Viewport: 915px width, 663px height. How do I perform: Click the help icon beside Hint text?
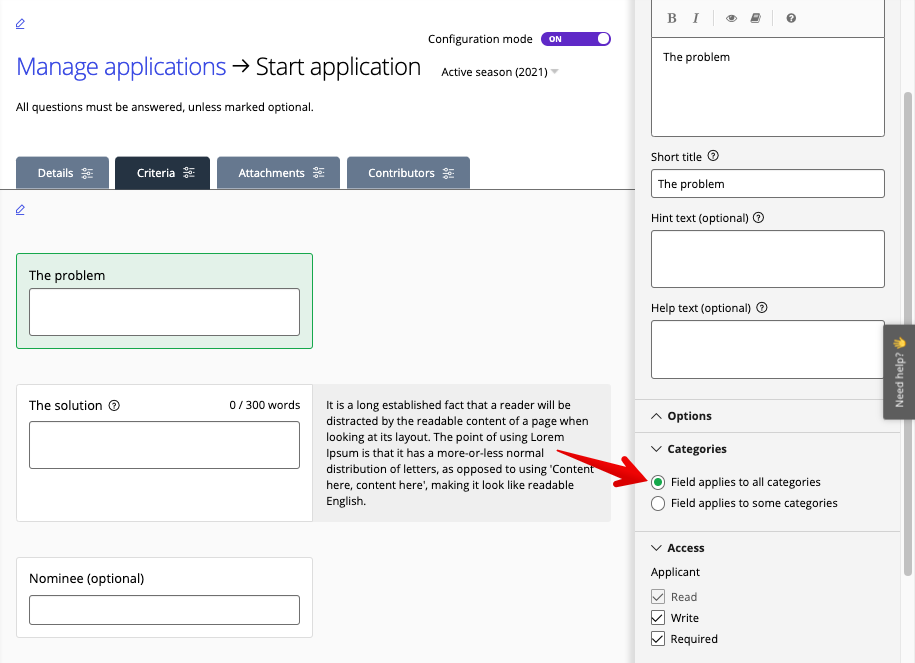pyautogui.click(x=758, y=218)
